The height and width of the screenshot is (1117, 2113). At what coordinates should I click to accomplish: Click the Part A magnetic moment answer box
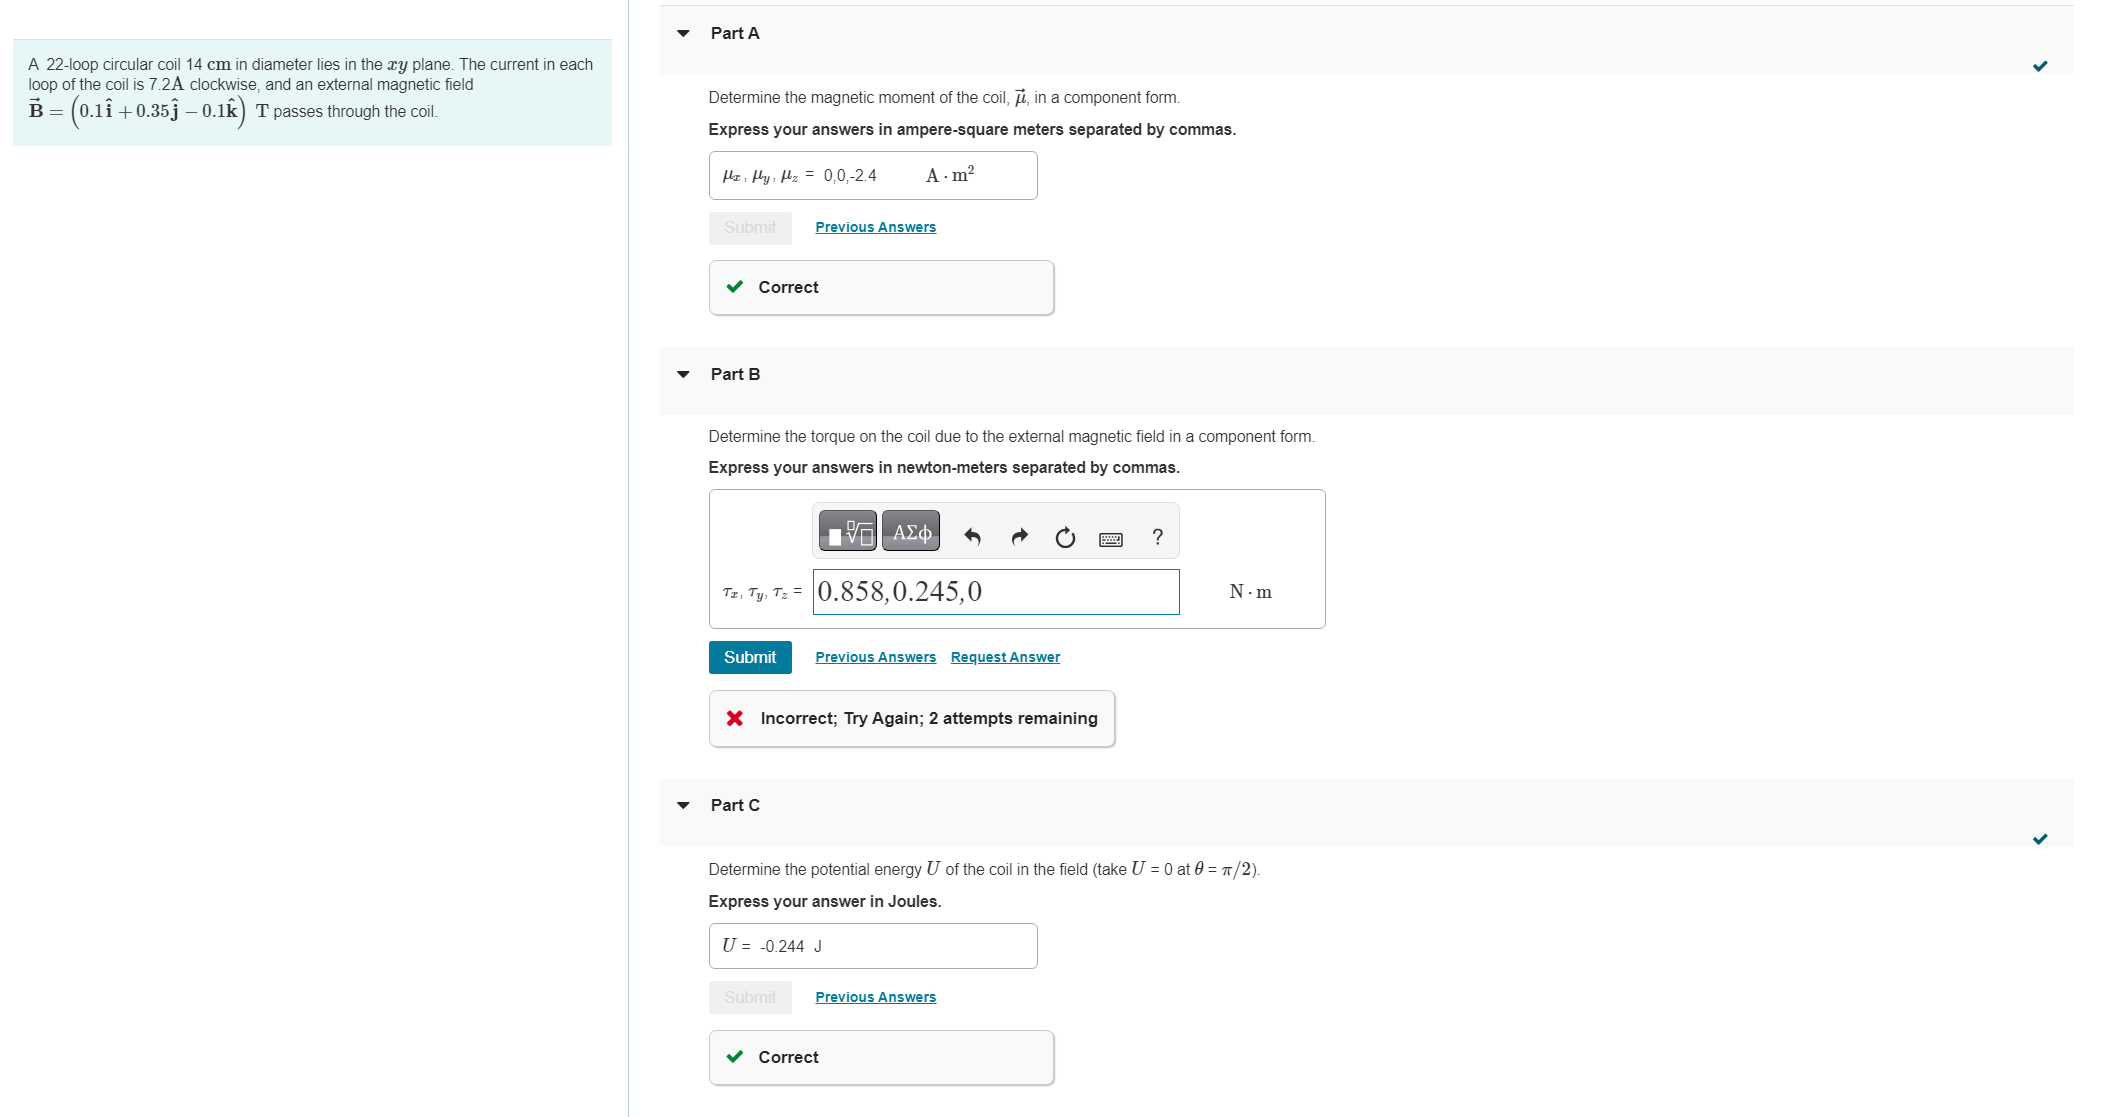pyautogui.click(x=872, y=176)
